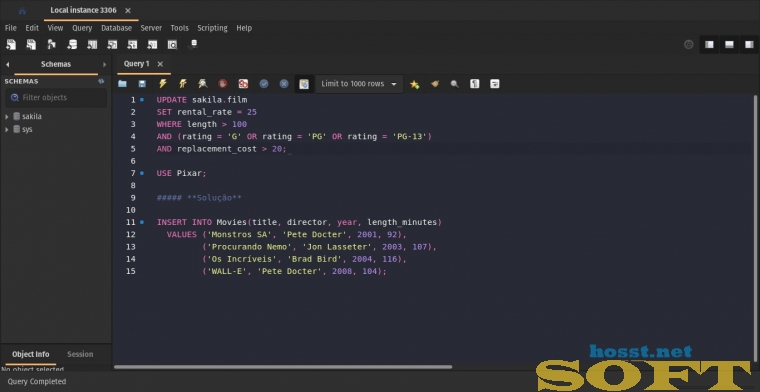
Task: Click the editor horizontal scrollbar
Action: coord(283,367)
